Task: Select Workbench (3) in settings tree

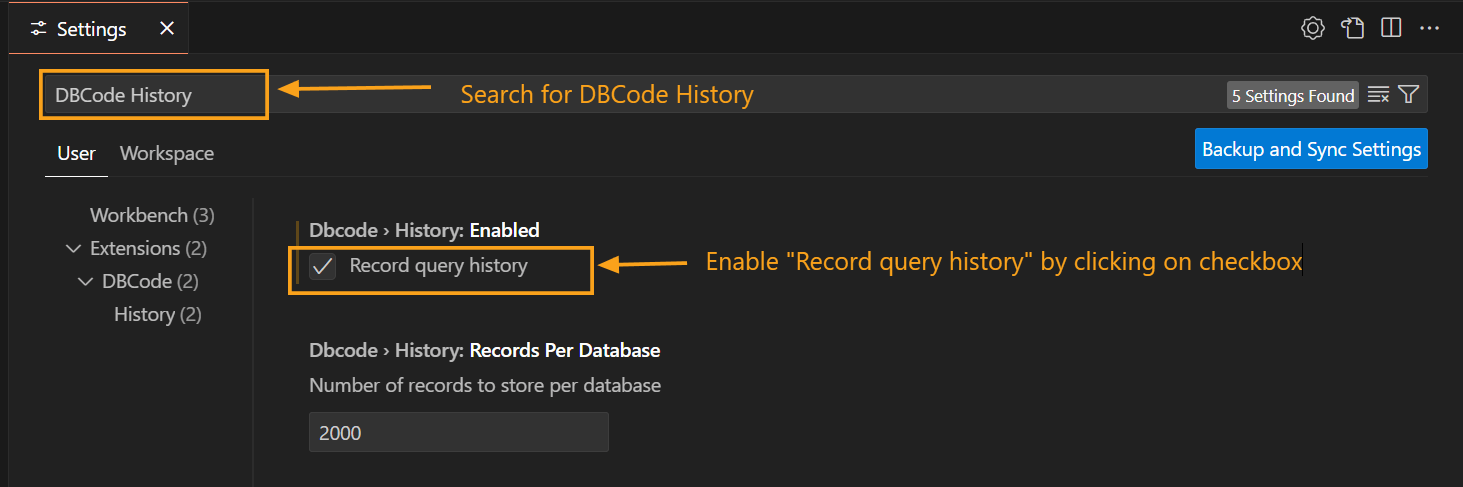Action: [152, 215]
